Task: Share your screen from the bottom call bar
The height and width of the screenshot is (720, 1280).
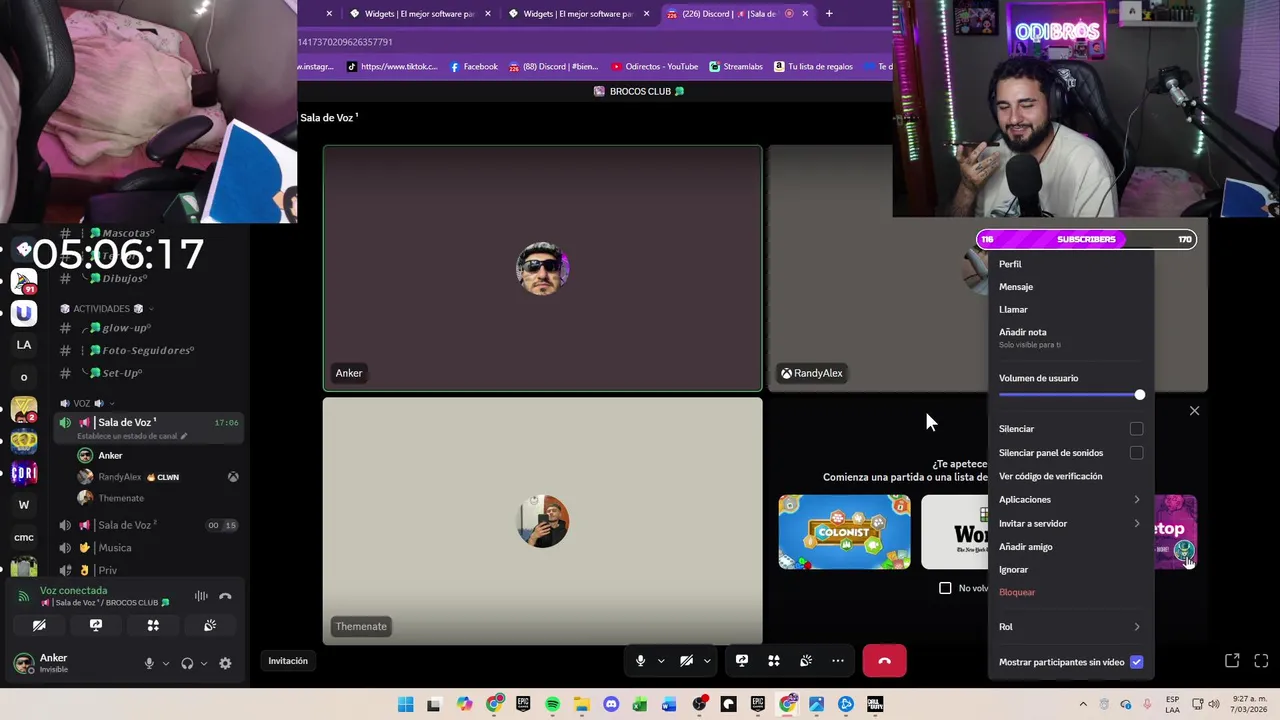Action: pyautogui.click(x=742, y=661)
